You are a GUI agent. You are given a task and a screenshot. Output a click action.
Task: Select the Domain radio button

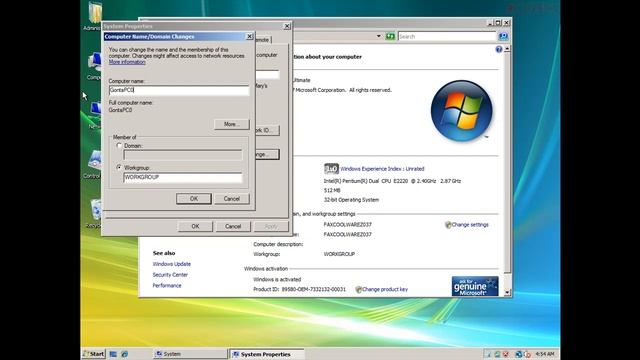pos(119,145)
